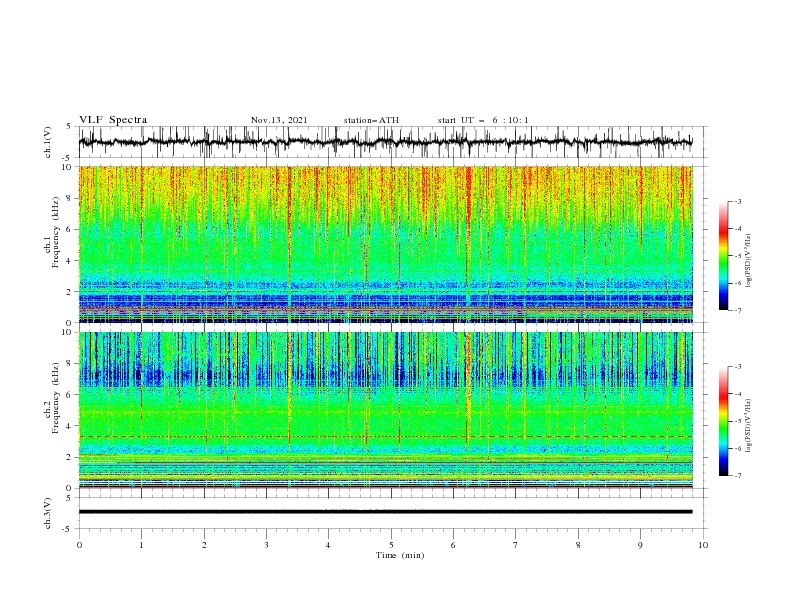Click the "station=ATH" label
The height and width of the screenshot is (612, 792).
pos(371,120)
